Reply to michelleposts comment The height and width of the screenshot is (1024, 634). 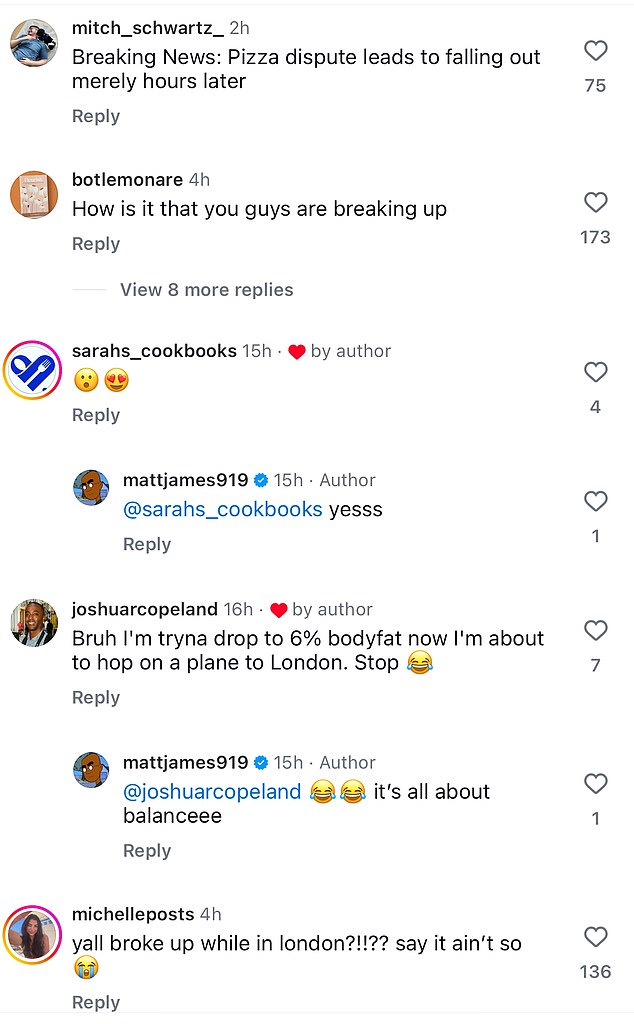tap(96, 1002)
